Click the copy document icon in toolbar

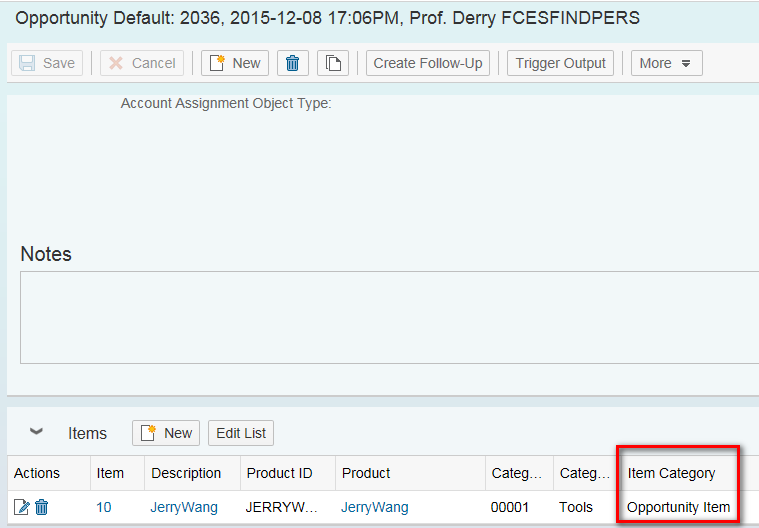pos(333,63)
